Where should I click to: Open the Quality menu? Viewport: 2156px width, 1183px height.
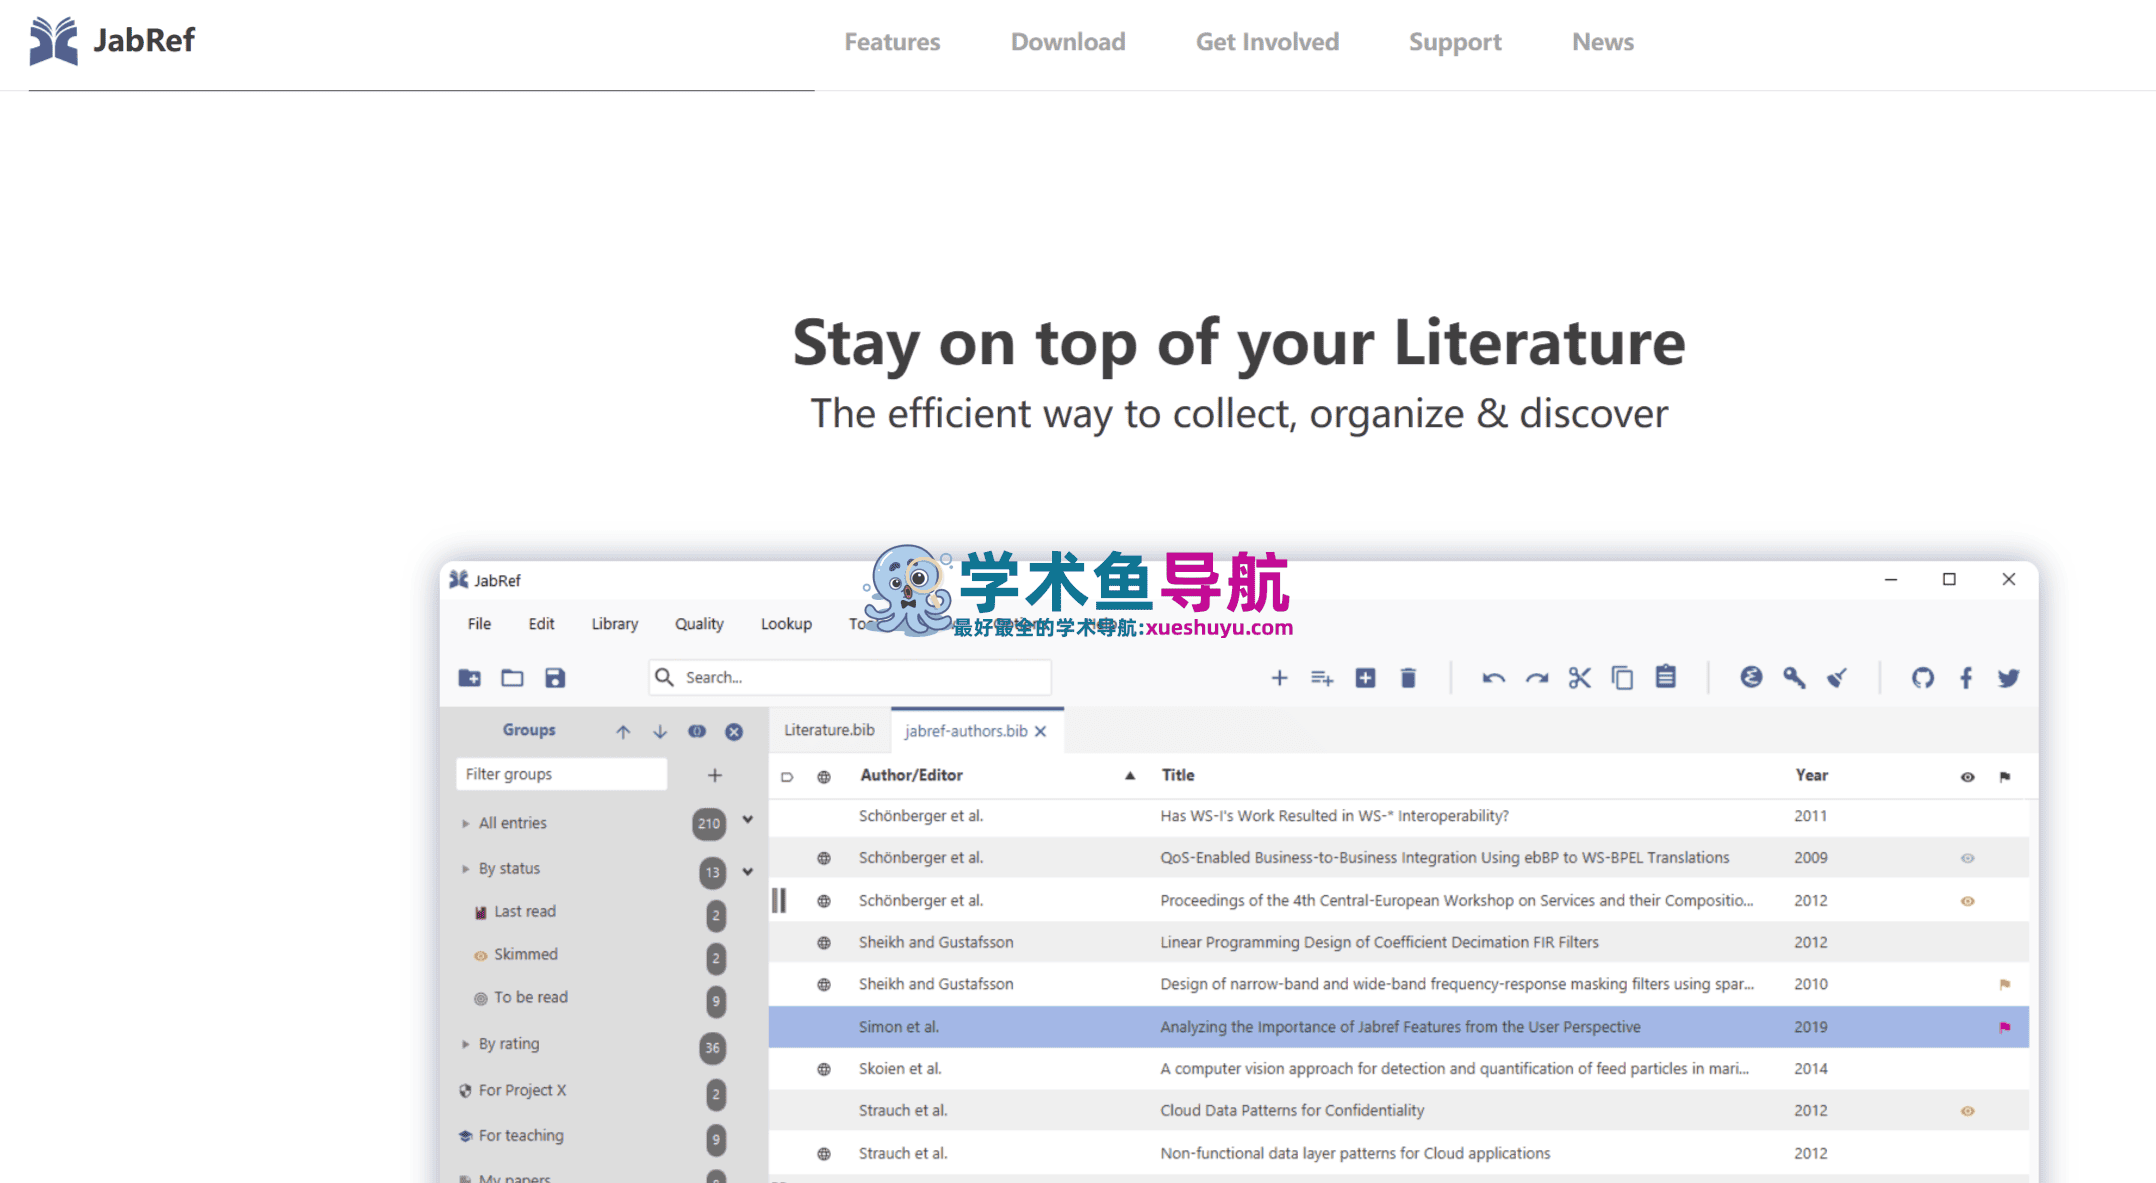click(x=699, y=624)
